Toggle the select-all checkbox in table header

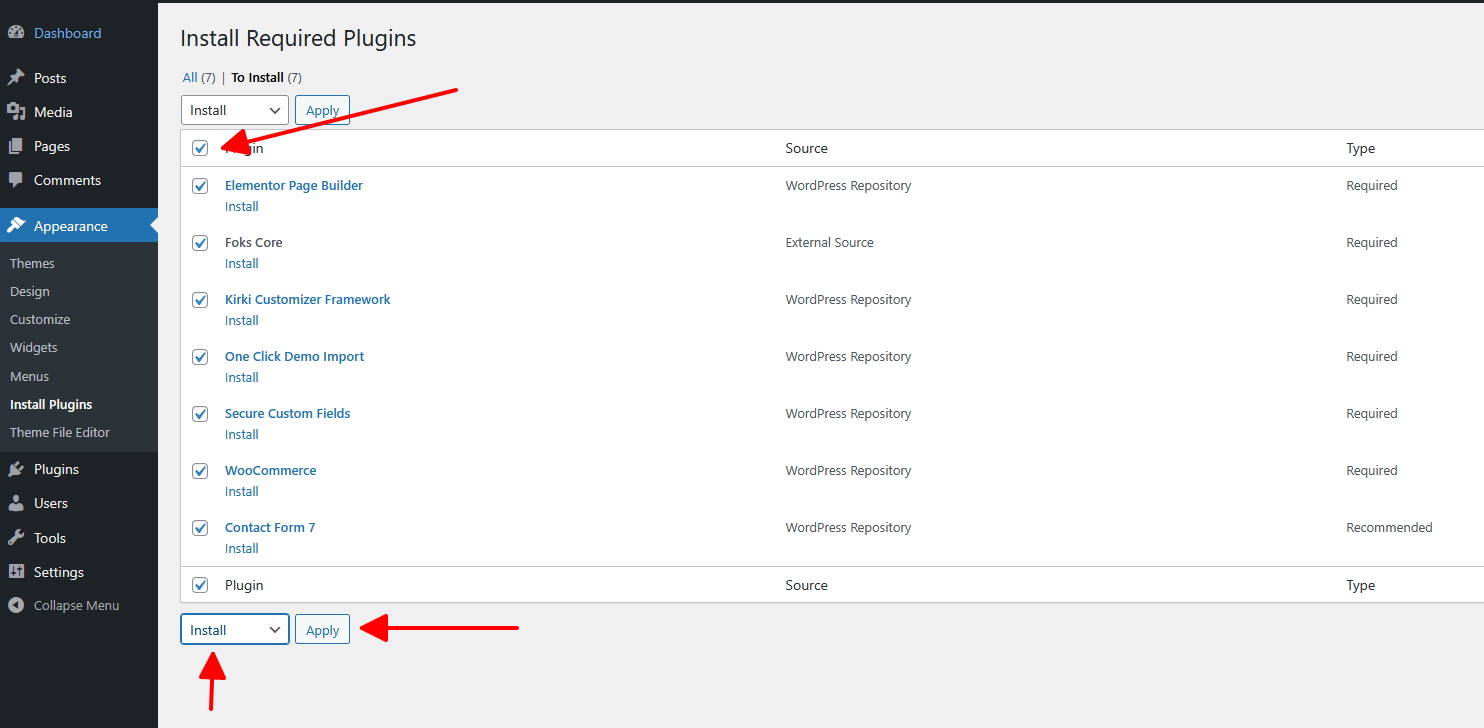click(x=200, y=148)
